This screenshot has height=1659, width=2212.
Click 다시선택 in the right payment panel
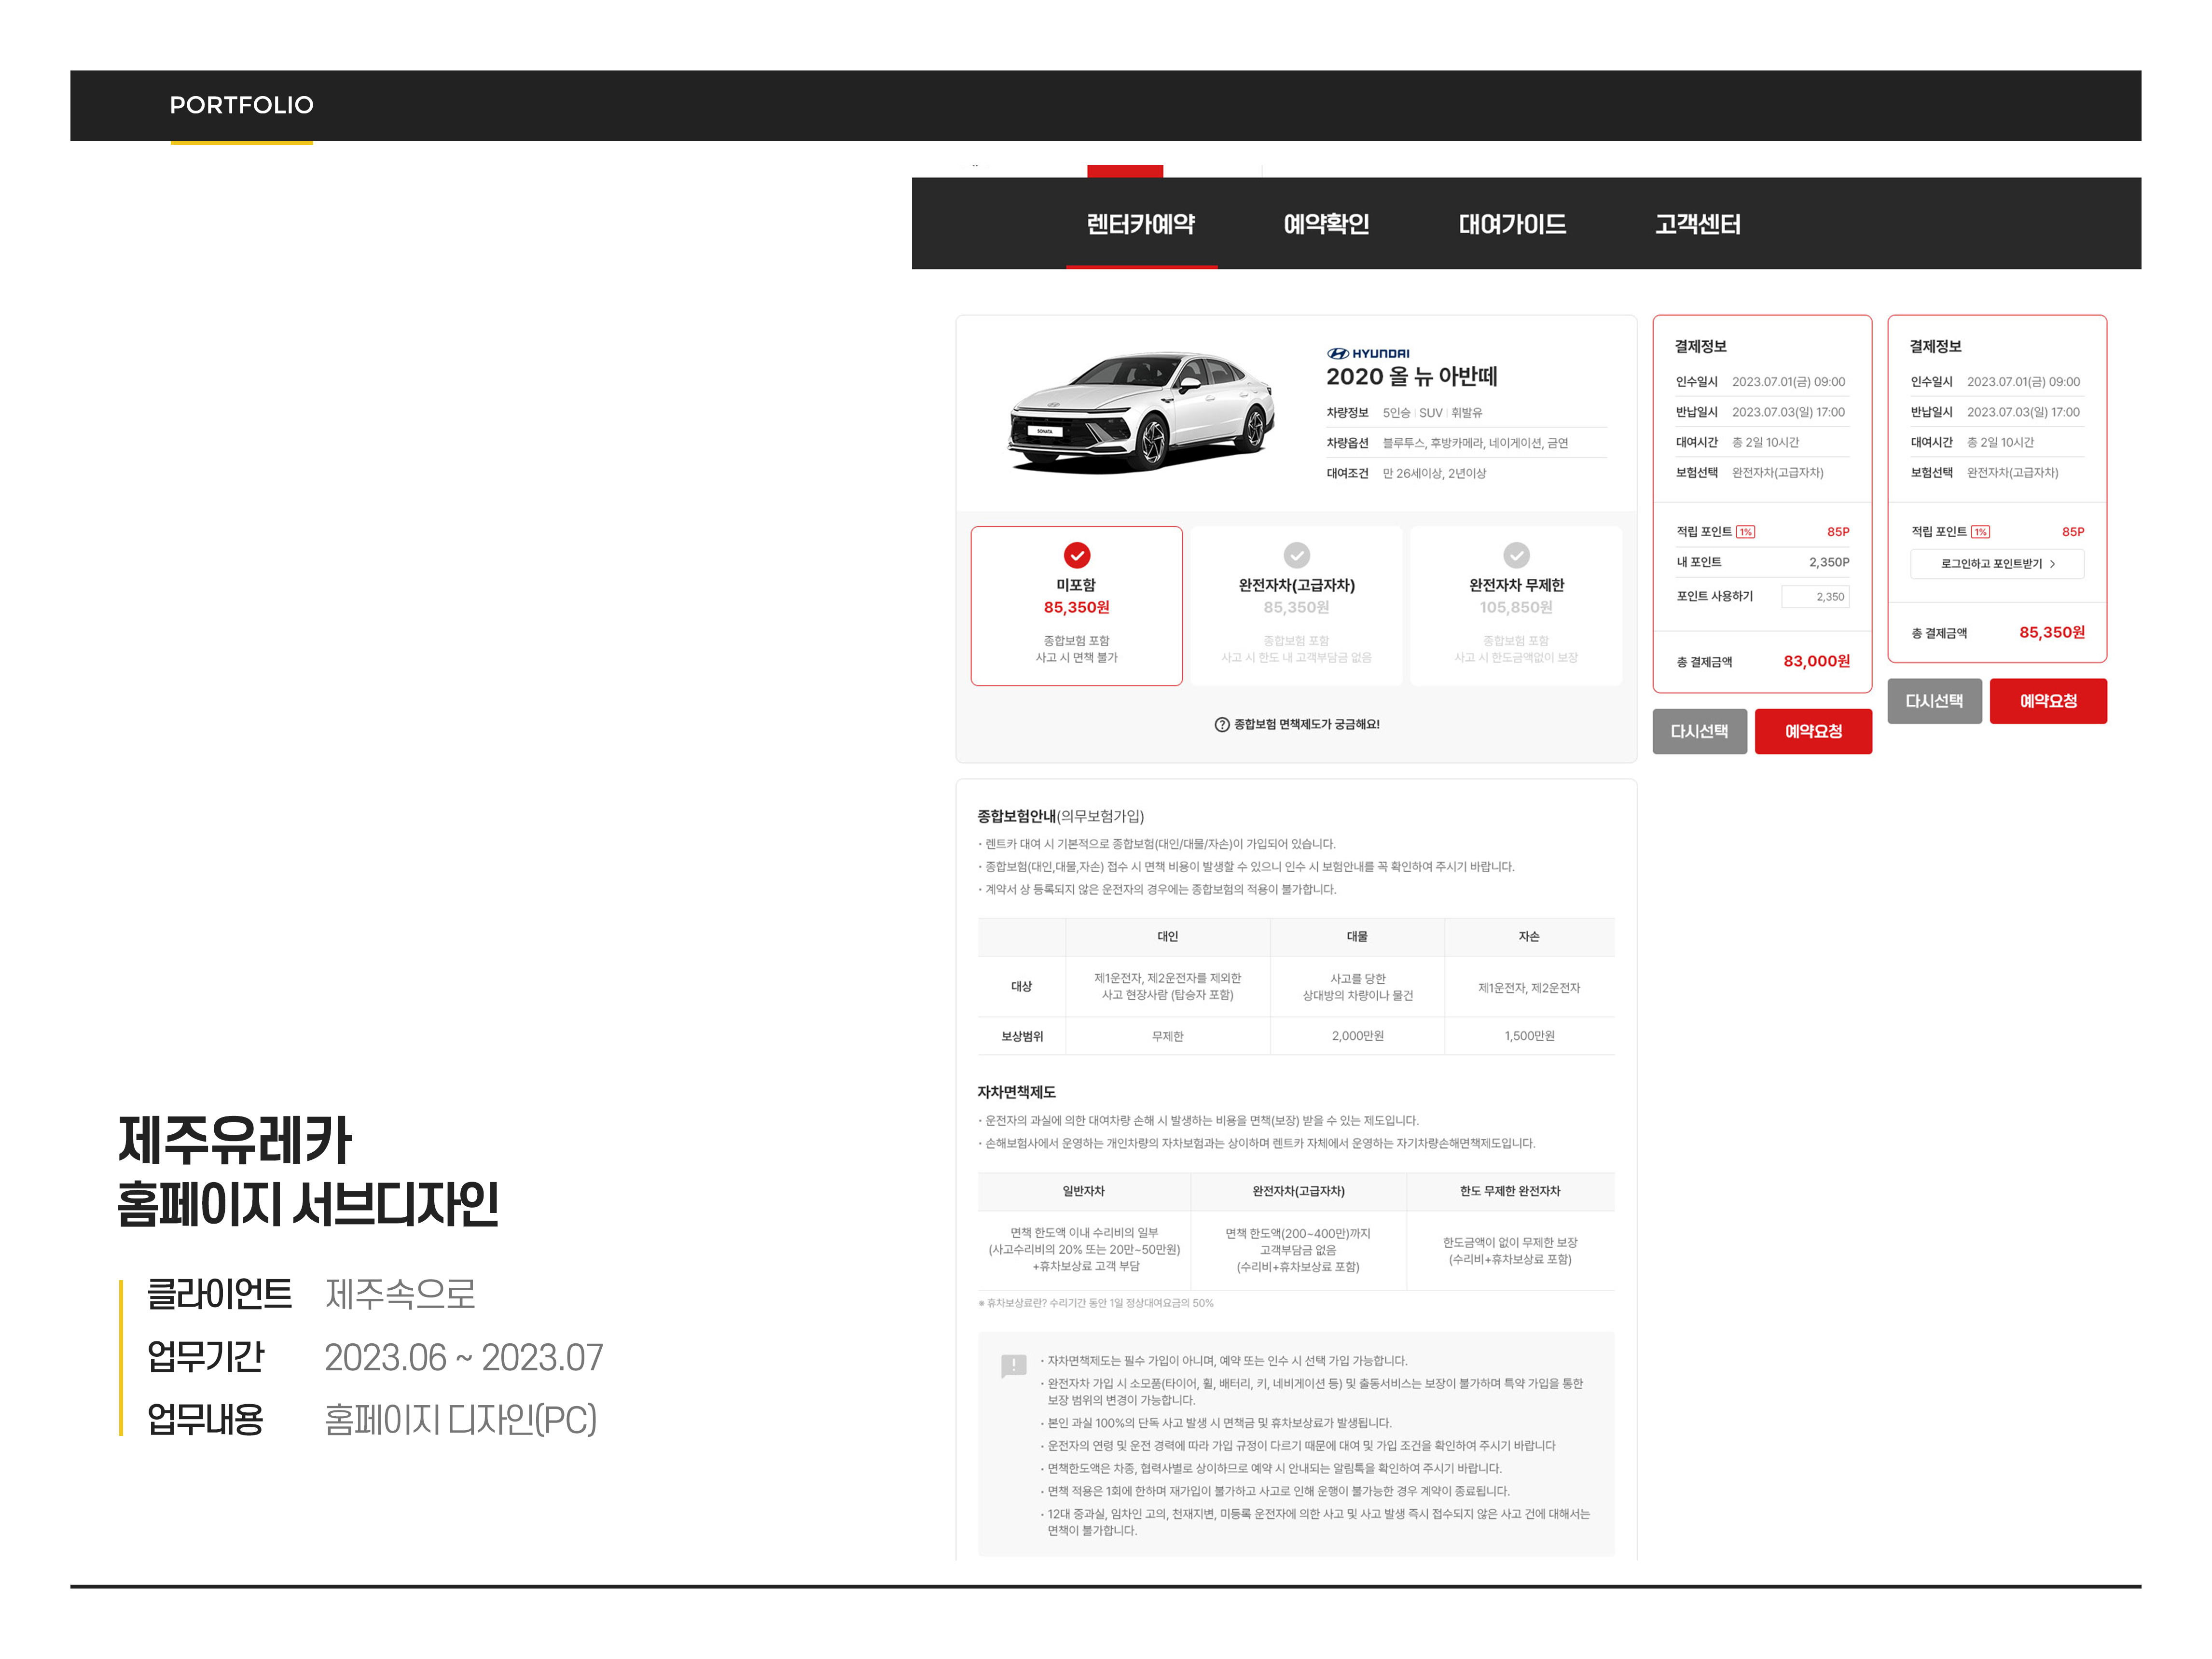pos(1934,701)
